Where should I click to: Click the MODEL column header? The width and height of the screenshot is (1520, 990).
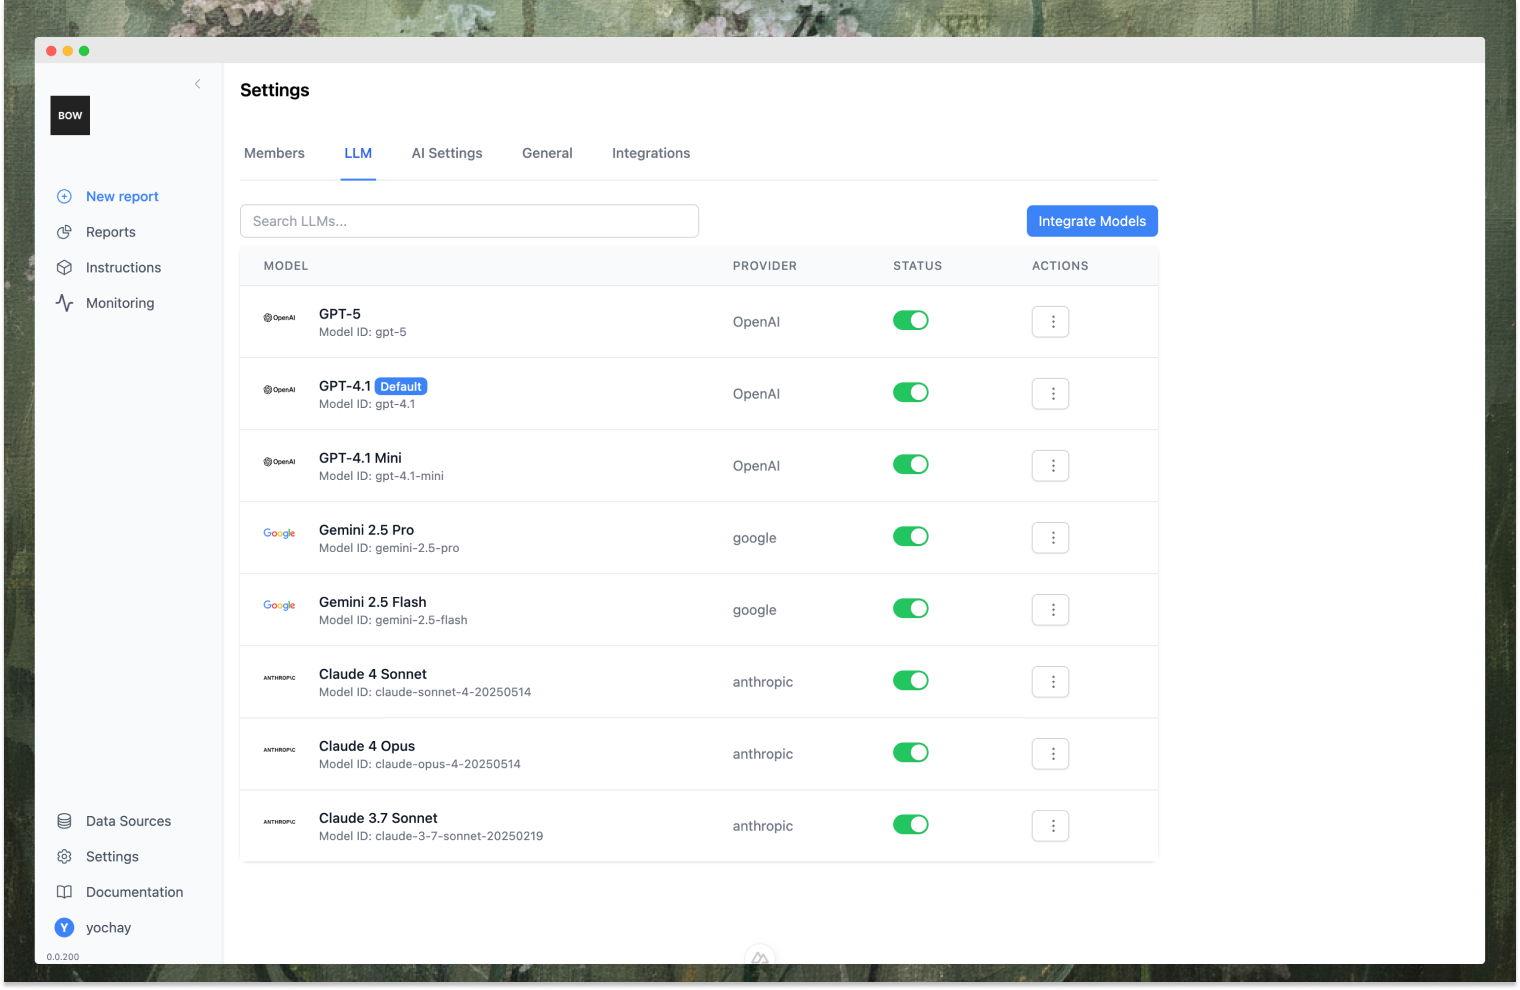pos(286,266)
